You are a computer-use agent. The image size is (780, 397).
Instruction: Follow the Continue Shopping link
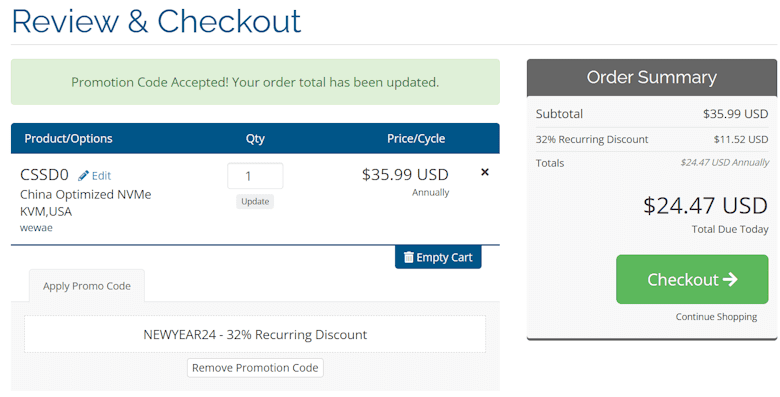[716, 317]
